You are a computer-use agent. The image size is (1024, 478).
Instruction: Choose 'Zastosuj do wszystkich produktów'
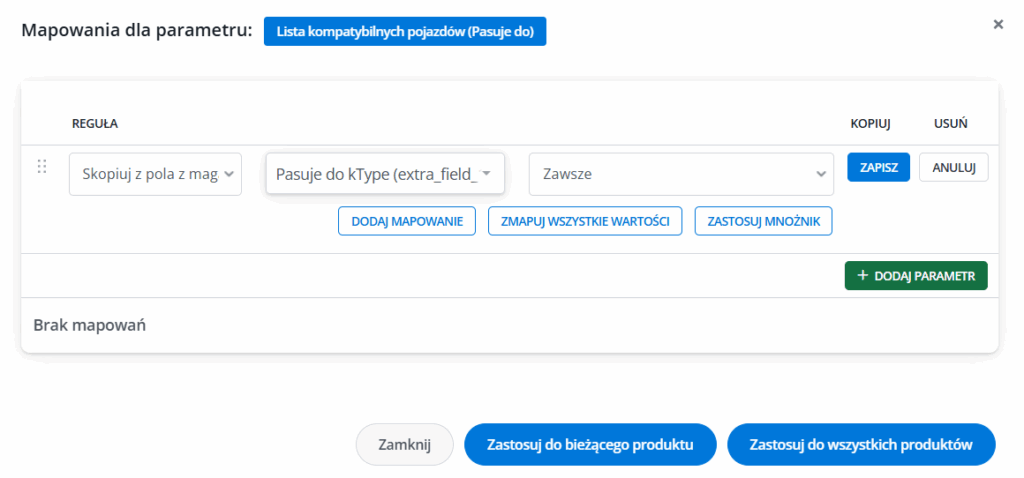861,445
